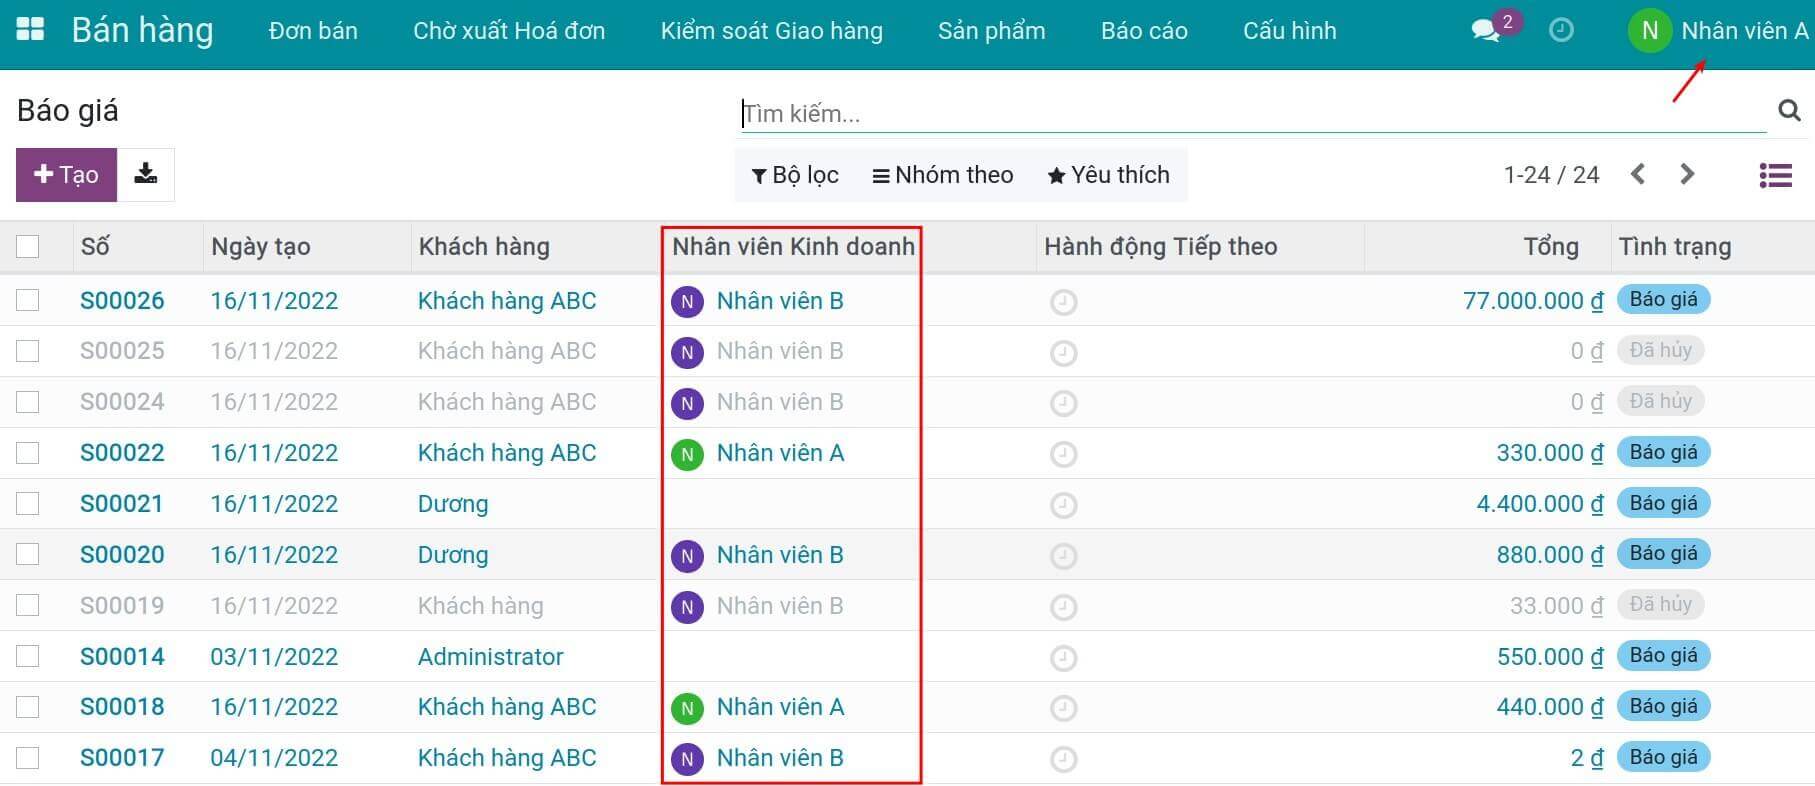The width and height of the screenshot is (1815, 786).
Task: Click the Tạo button to create quotation
Action: (65, 174)
